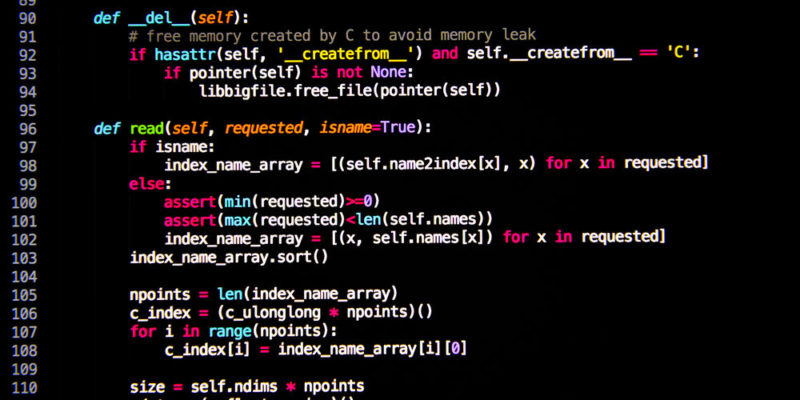Click the requested parameter in read signature
Viewport: 800px width, 400px height.
pos(263,129)
